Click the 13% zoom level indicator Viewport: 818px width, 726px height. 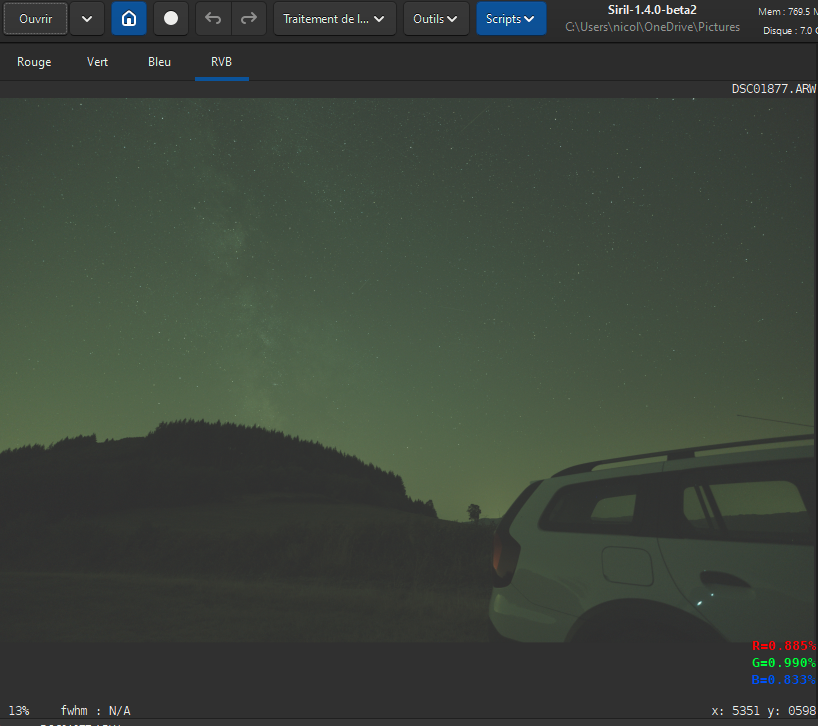[x=19, y=711]
